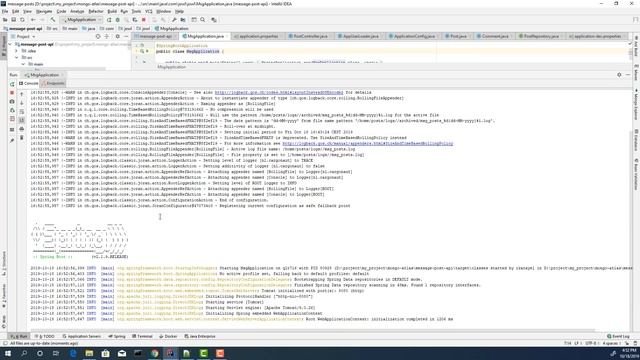Open the File menu
Viewport: 640px width, 360px height.
(x=5, y=11)
